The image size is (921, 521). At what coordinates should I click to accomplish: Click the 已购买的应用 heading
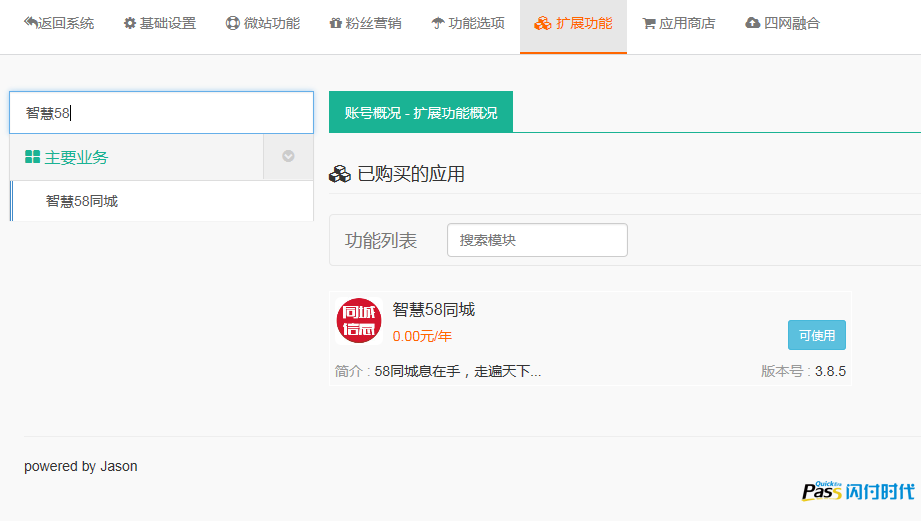tap(411, 174)
